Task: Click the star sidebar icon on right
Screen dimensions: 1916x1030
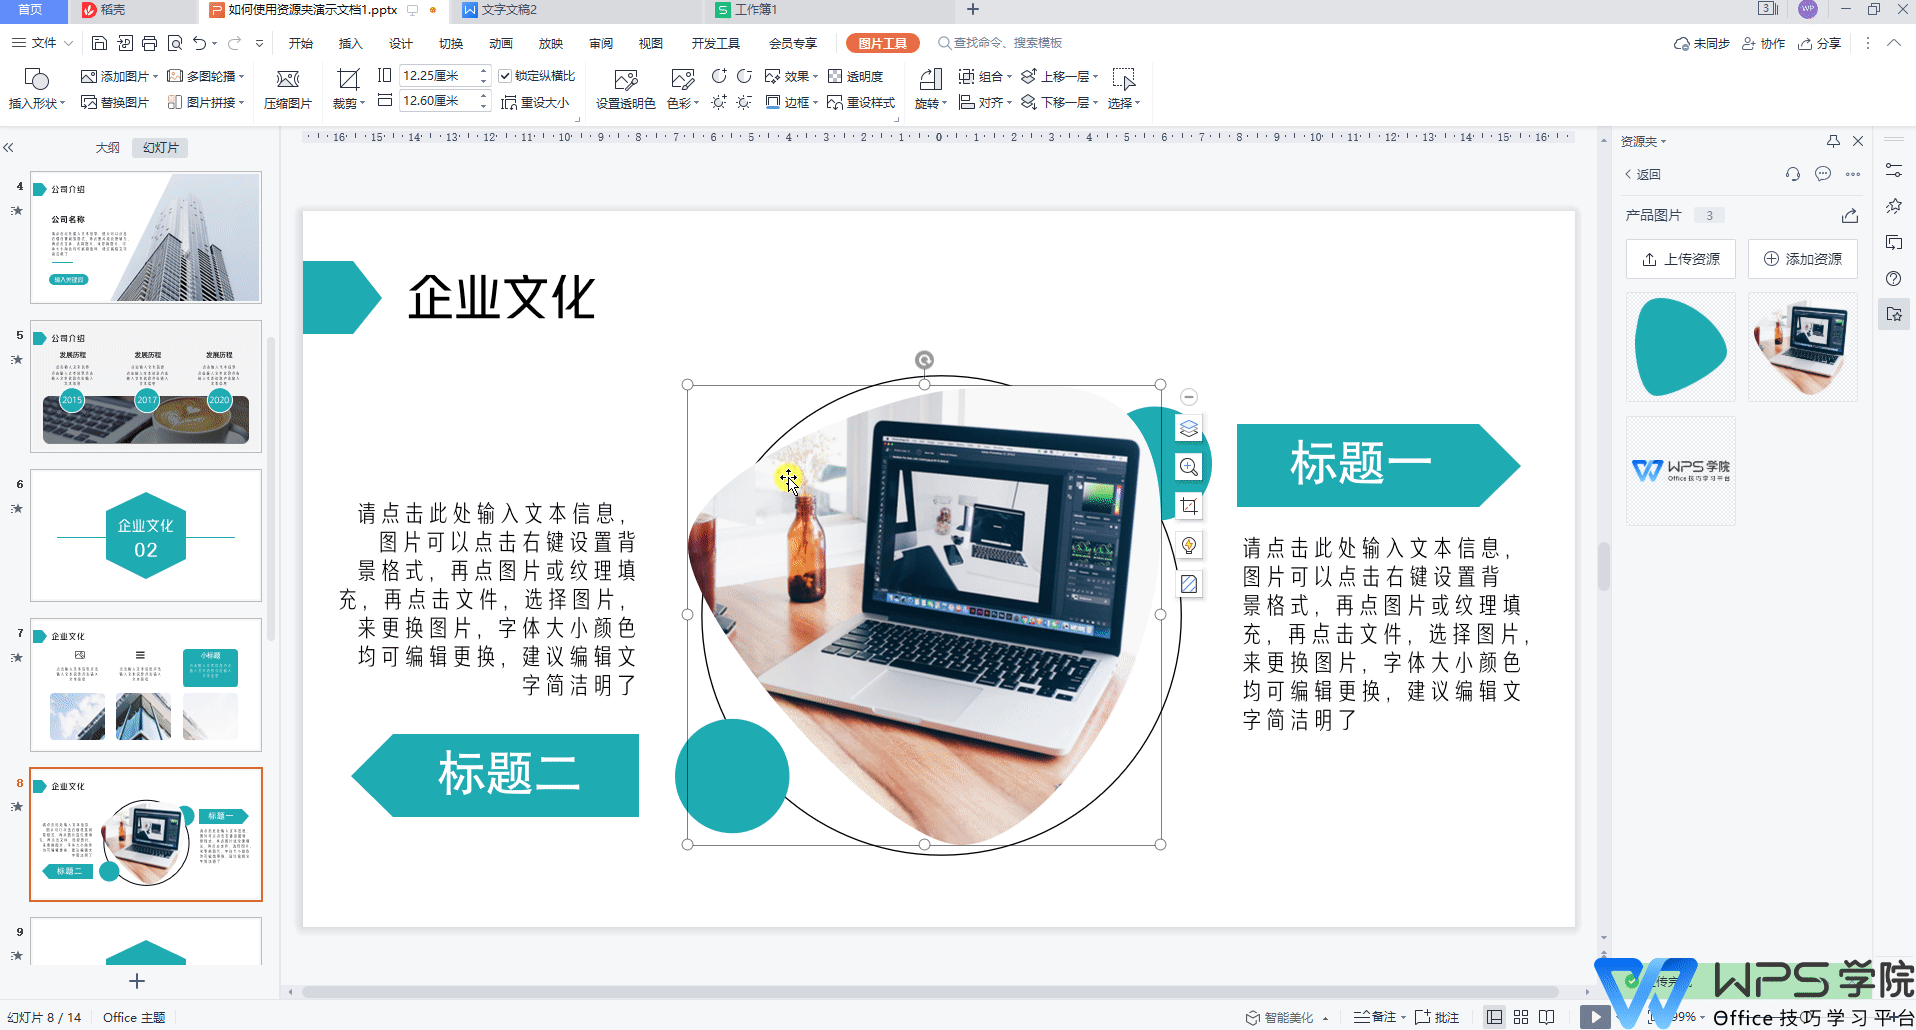Action: (x=1894, y=206)
